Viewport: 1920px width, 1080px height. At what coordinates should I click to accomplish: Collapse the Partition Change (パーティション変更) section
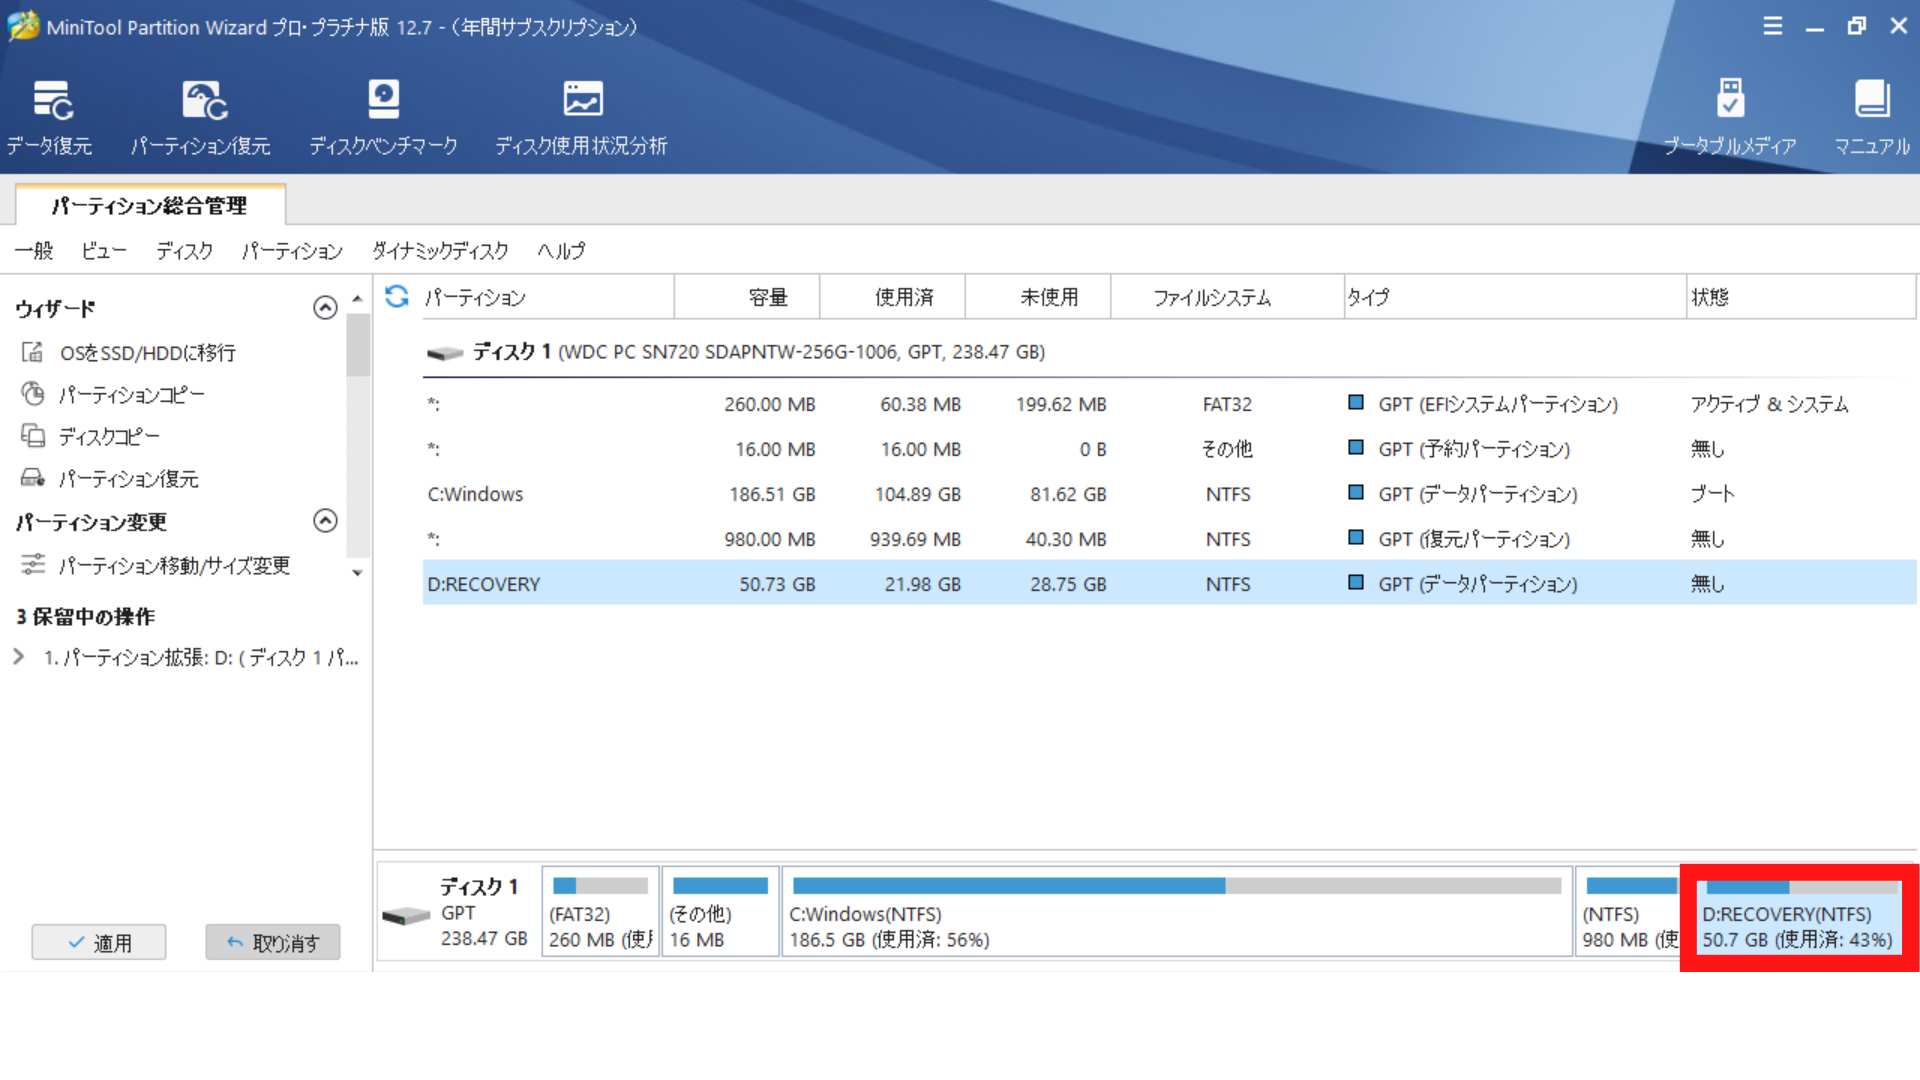[325, 521]
